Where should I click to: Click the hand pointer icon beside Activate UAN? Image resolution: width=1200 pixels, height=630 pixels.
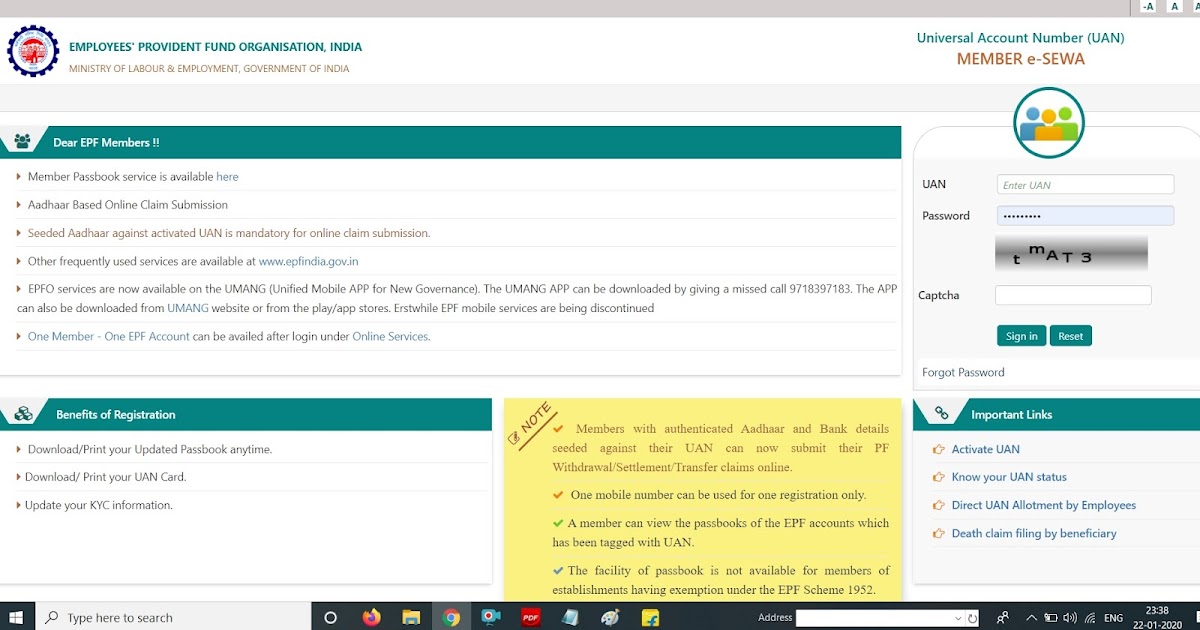[x=937, y=449]
